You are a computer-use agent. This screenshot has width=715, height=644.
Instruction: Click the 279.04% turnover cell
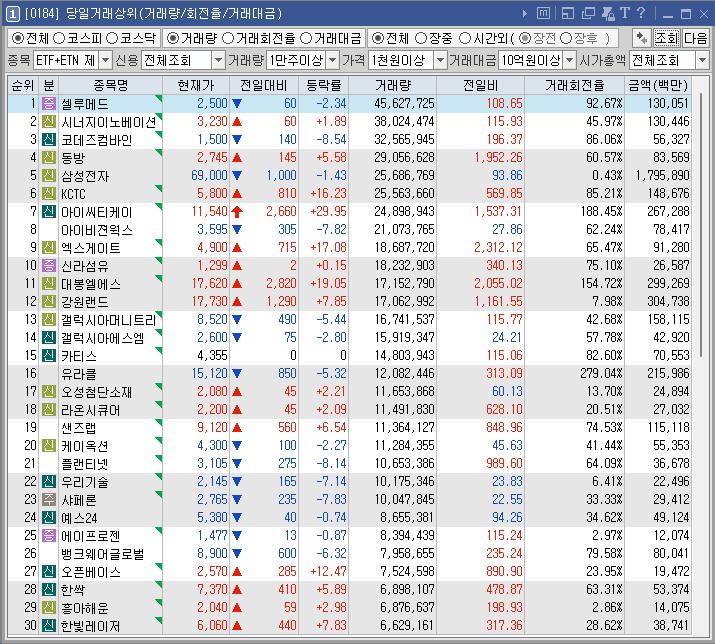pyautogui.click(x=601, y=374)
